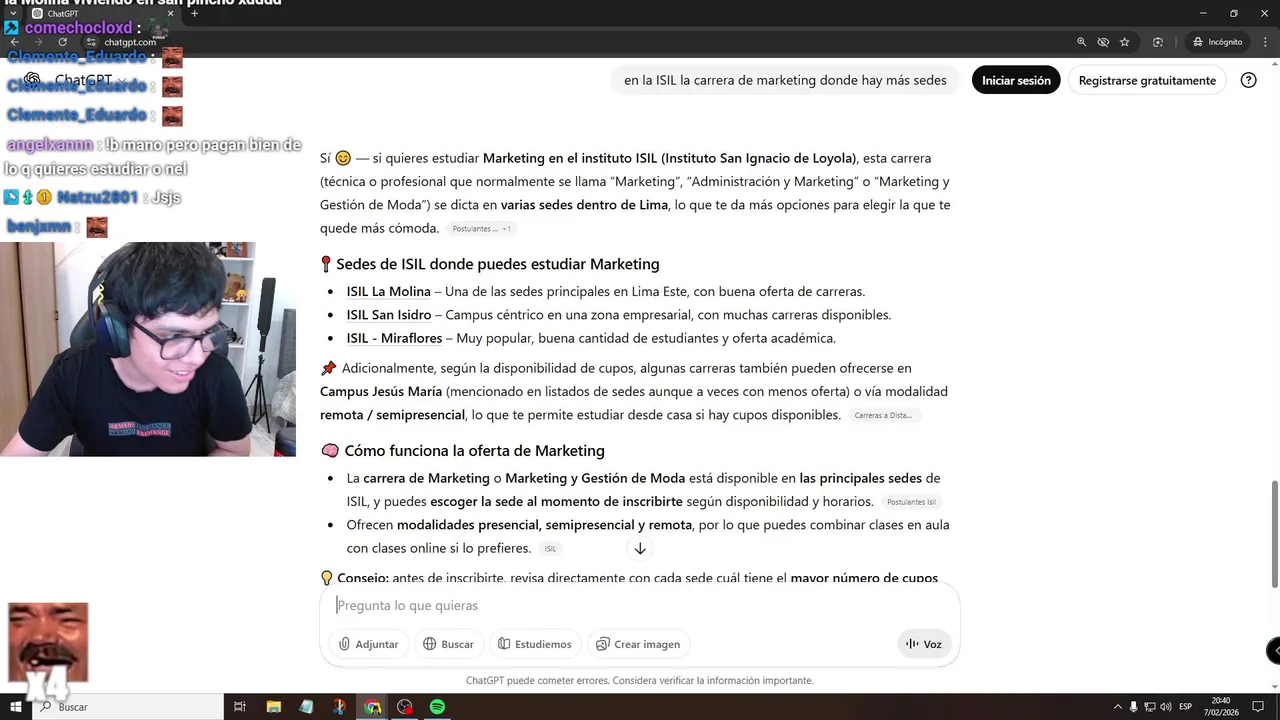1280x720 pixels.
Task: Click the Carreras a Dista... source chip
Action: [x=884, y=415]
